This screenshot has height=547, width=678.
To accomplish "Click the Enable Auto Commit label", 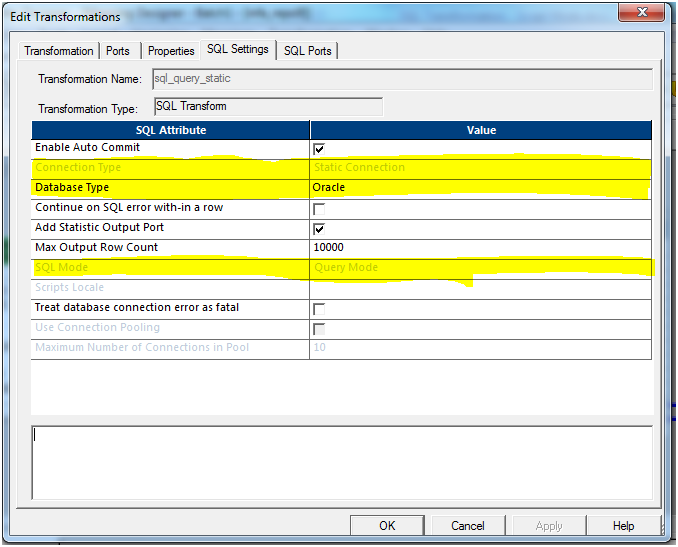I will (87, 147).
